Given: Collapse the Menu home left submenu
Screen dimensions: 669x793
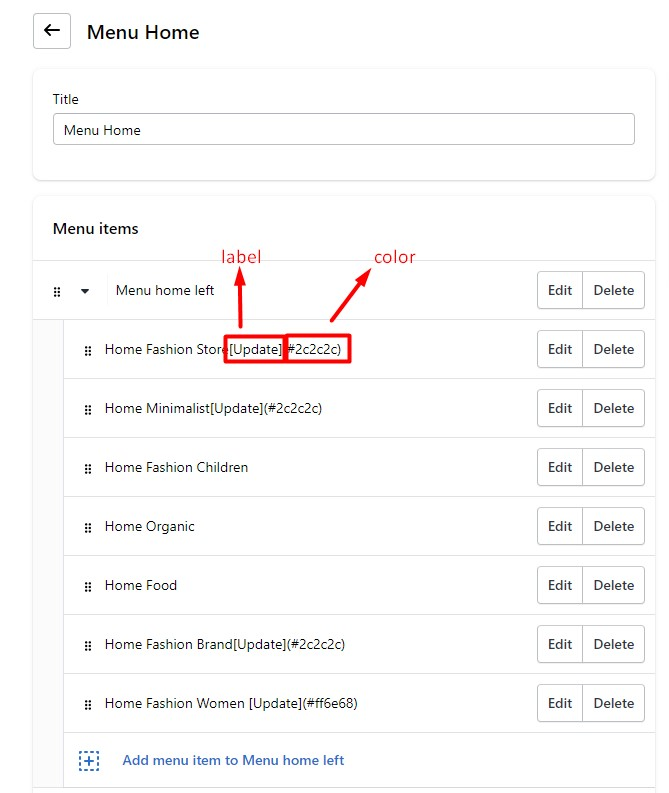Looking at the screenshot, I should click(x=85, y=291).
